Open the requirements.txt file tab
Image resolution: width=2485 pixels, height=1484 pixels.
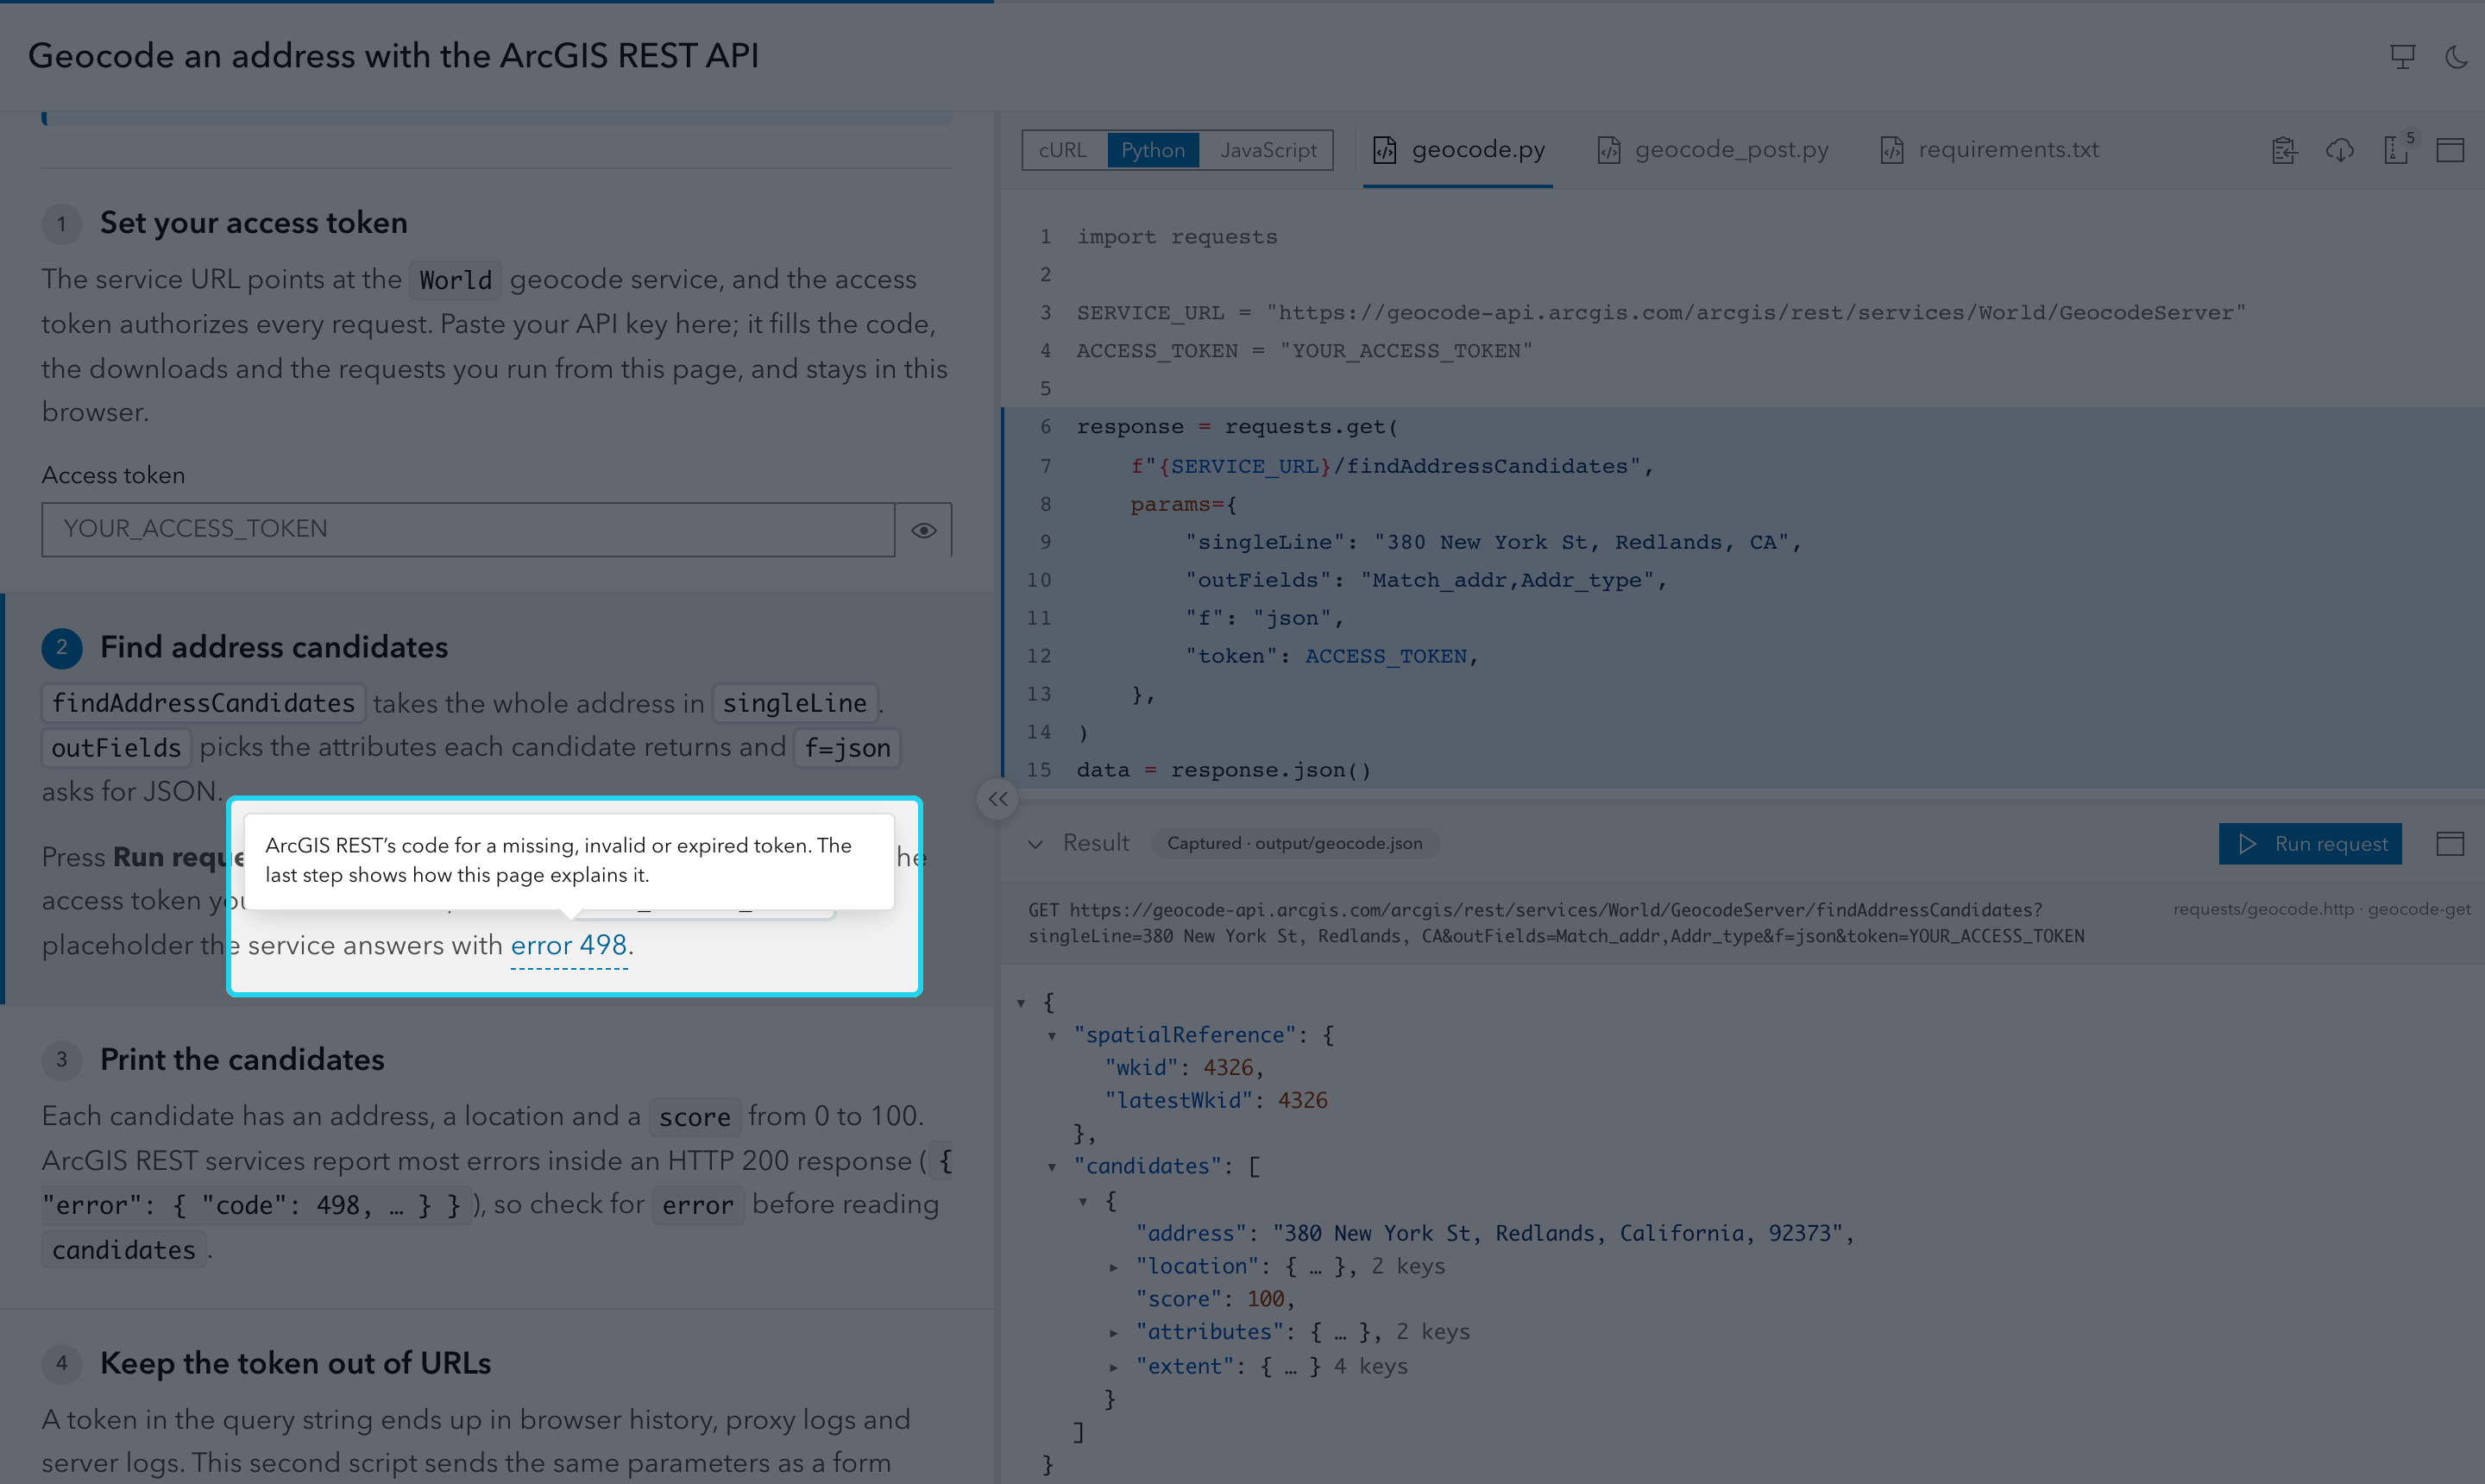click(x=1989, y=150)
